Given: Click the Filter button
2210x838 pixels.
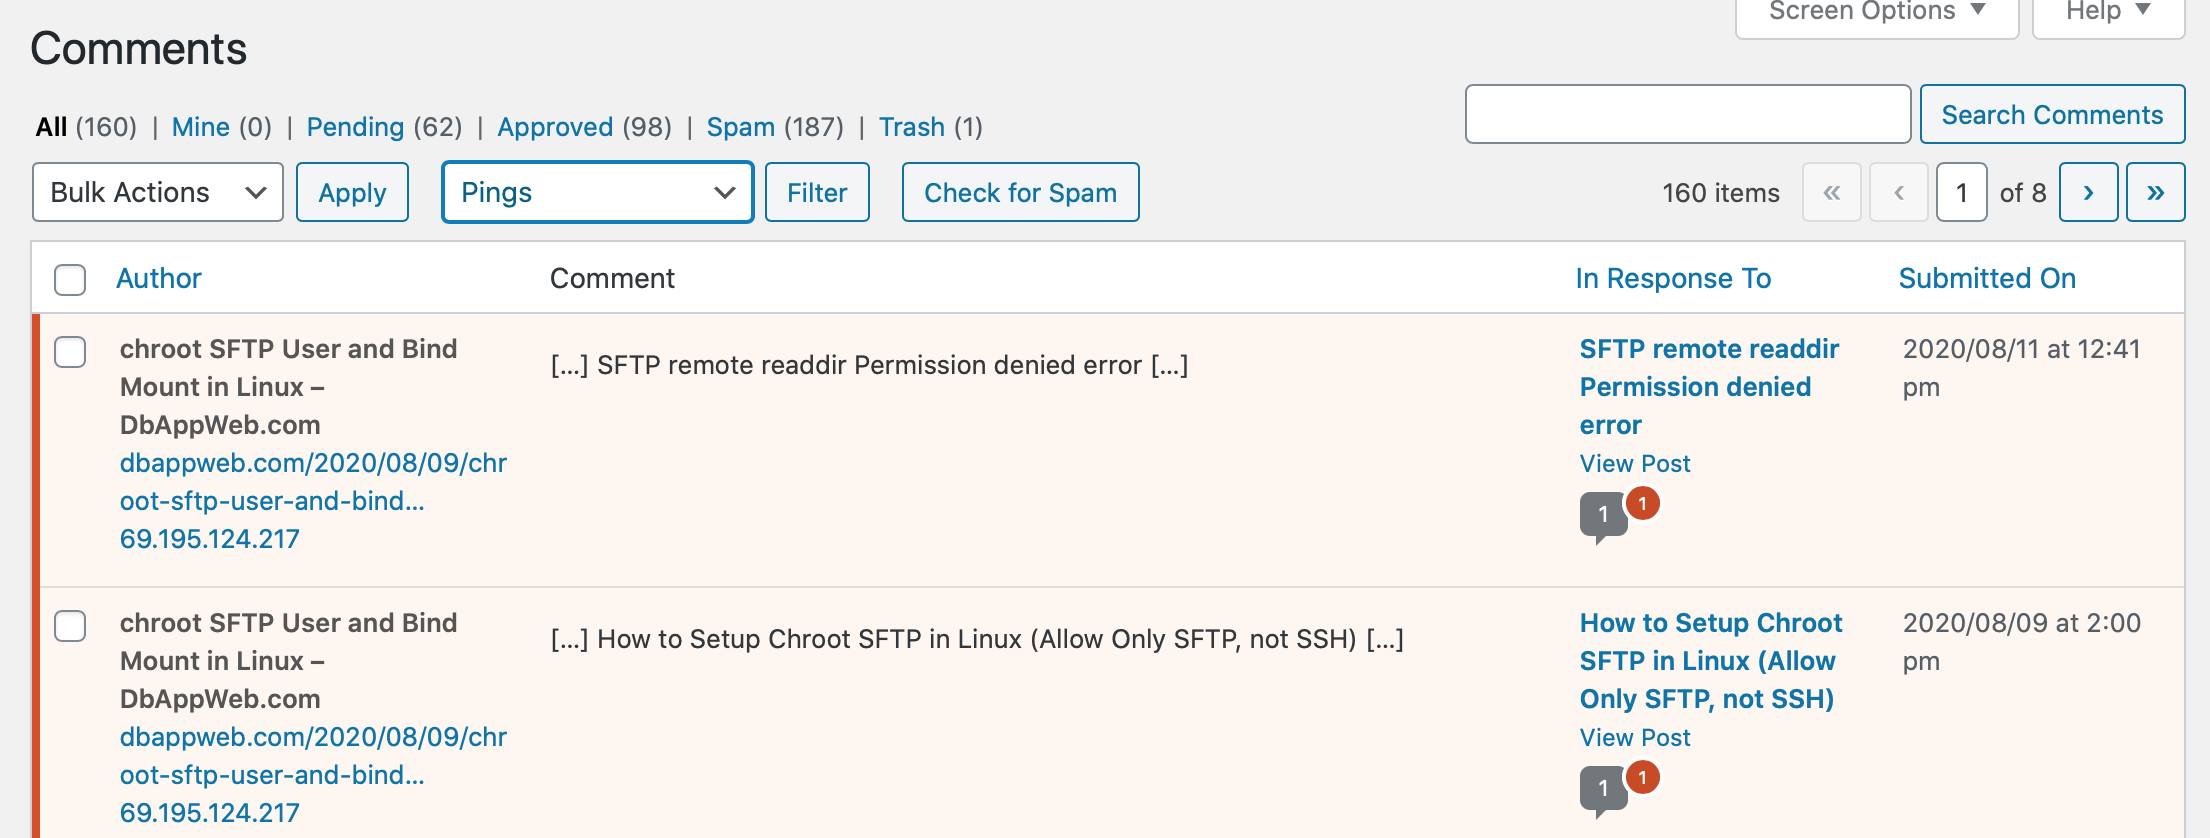Looking at the screenshot, I should [x=817, y=192].
